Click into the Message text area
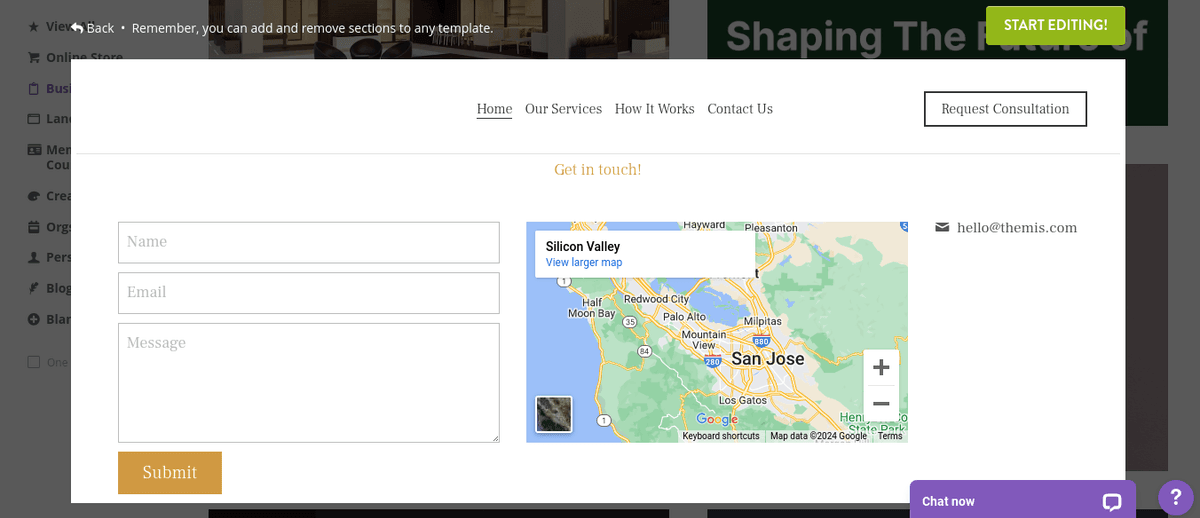Screen dimensions: 1200x518 308,382
